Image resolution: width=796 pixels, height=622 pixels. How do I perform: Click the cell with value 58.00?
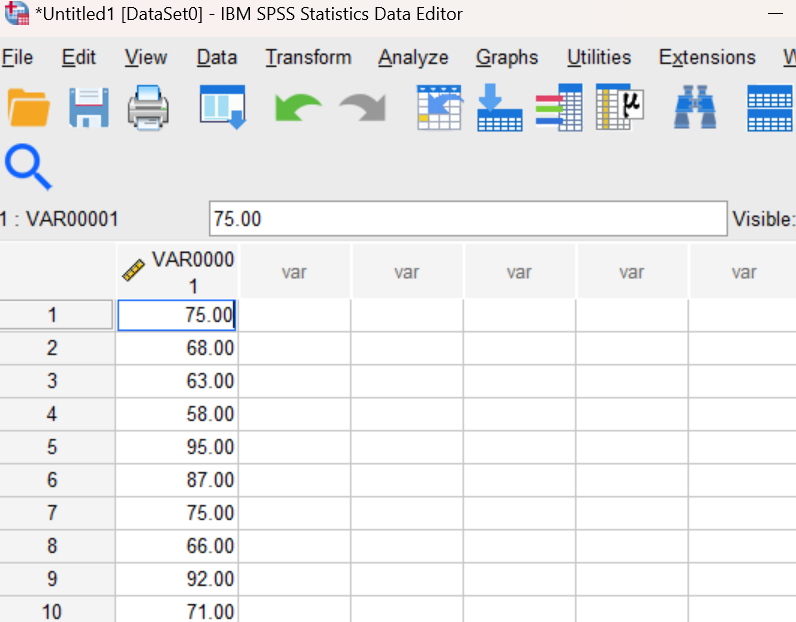point(177,414)
